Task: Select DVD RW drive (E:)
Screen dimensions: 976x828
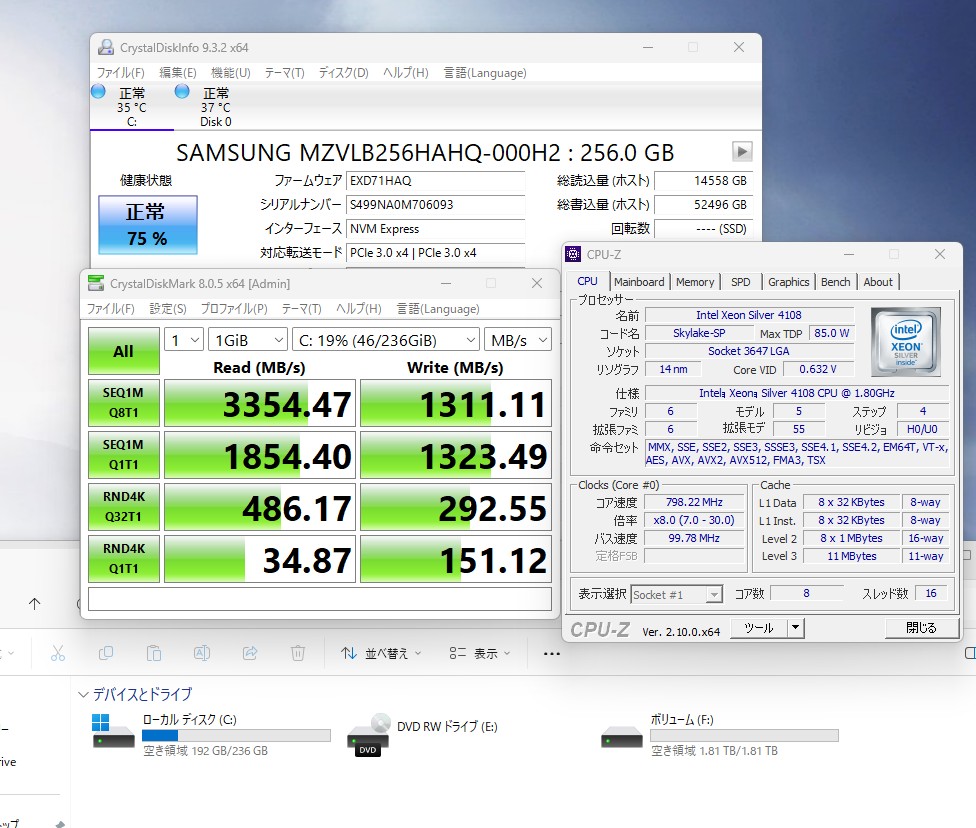Action: coord(423,735)
